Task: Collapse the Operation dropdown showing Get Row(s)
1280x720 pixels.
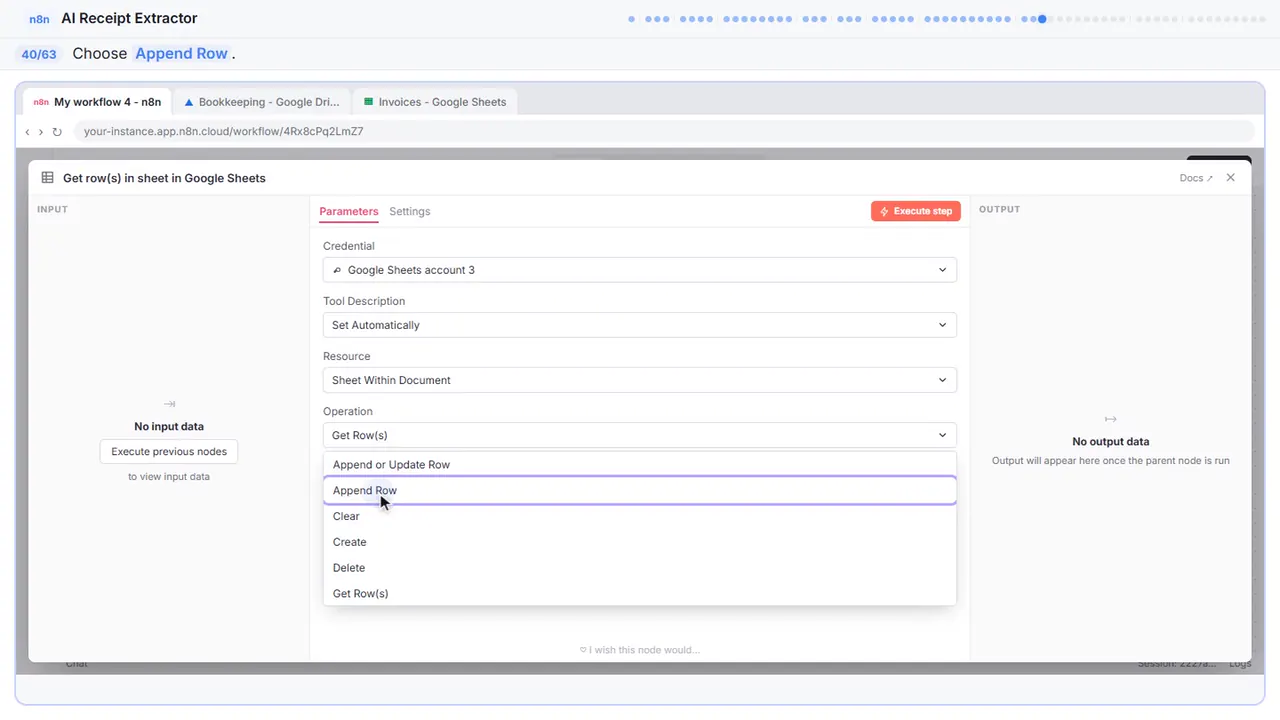Action: [640, 435]
